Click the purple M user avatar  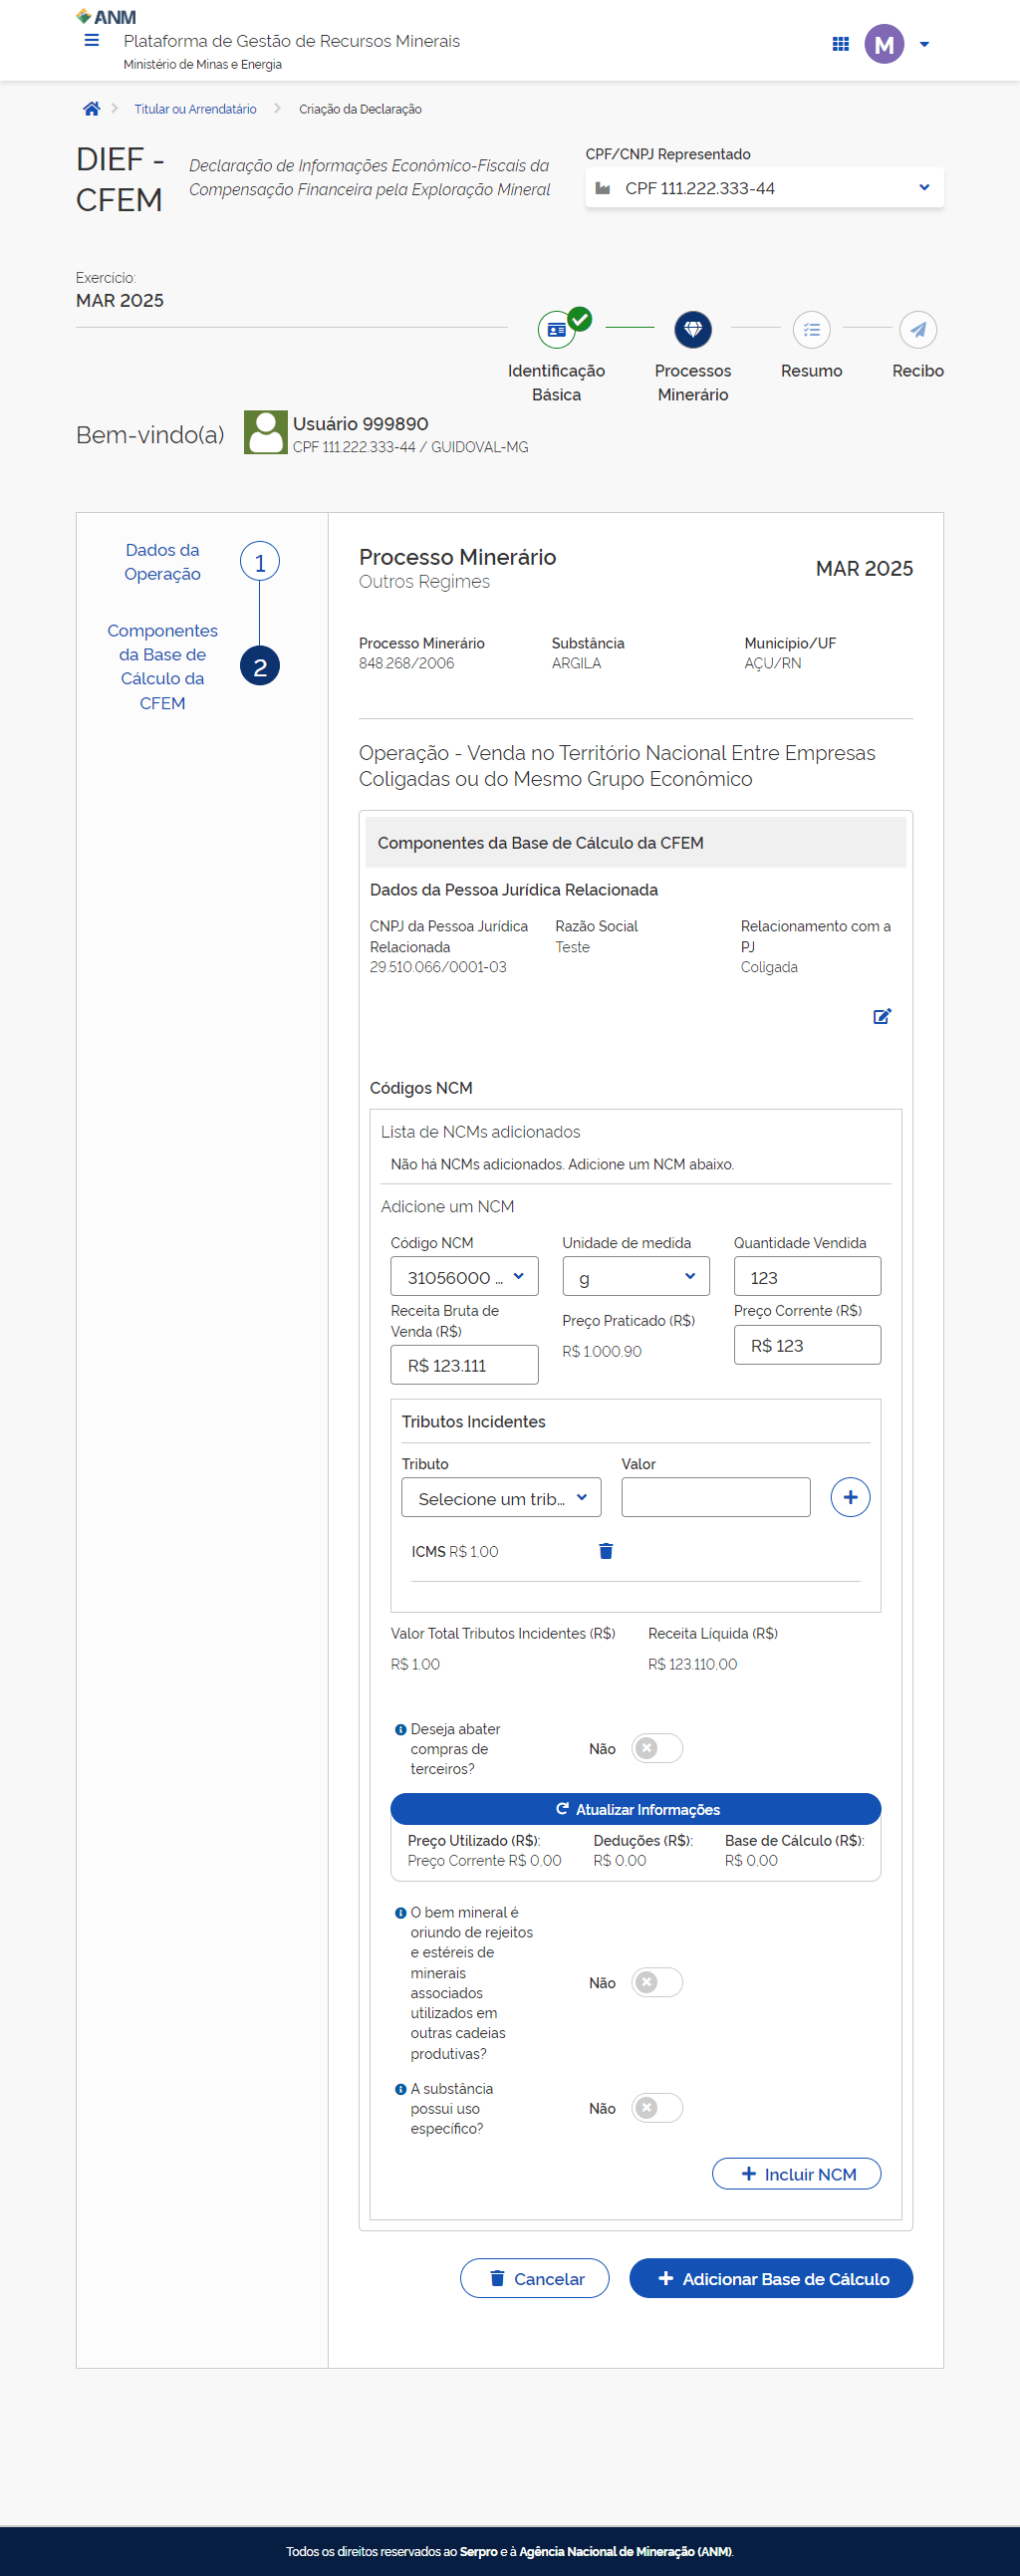coord(883,44)
